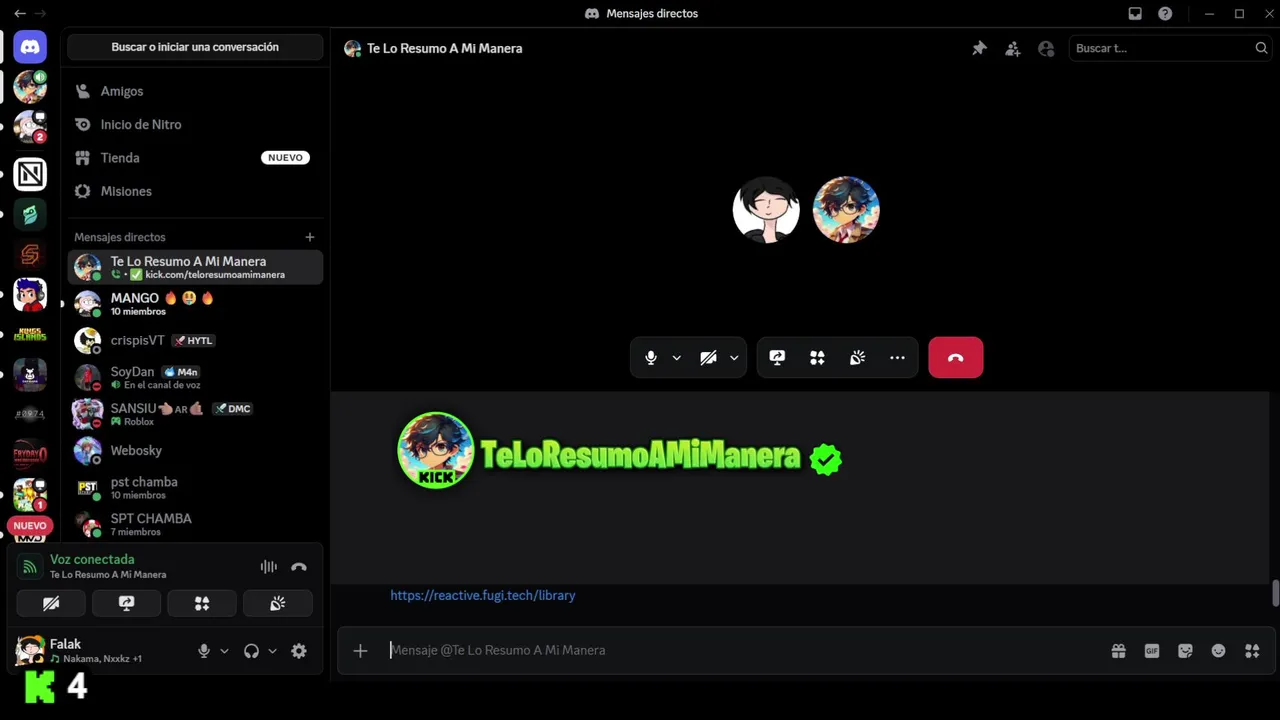Click the Voz conectada status label

click(x=92, y=559)
